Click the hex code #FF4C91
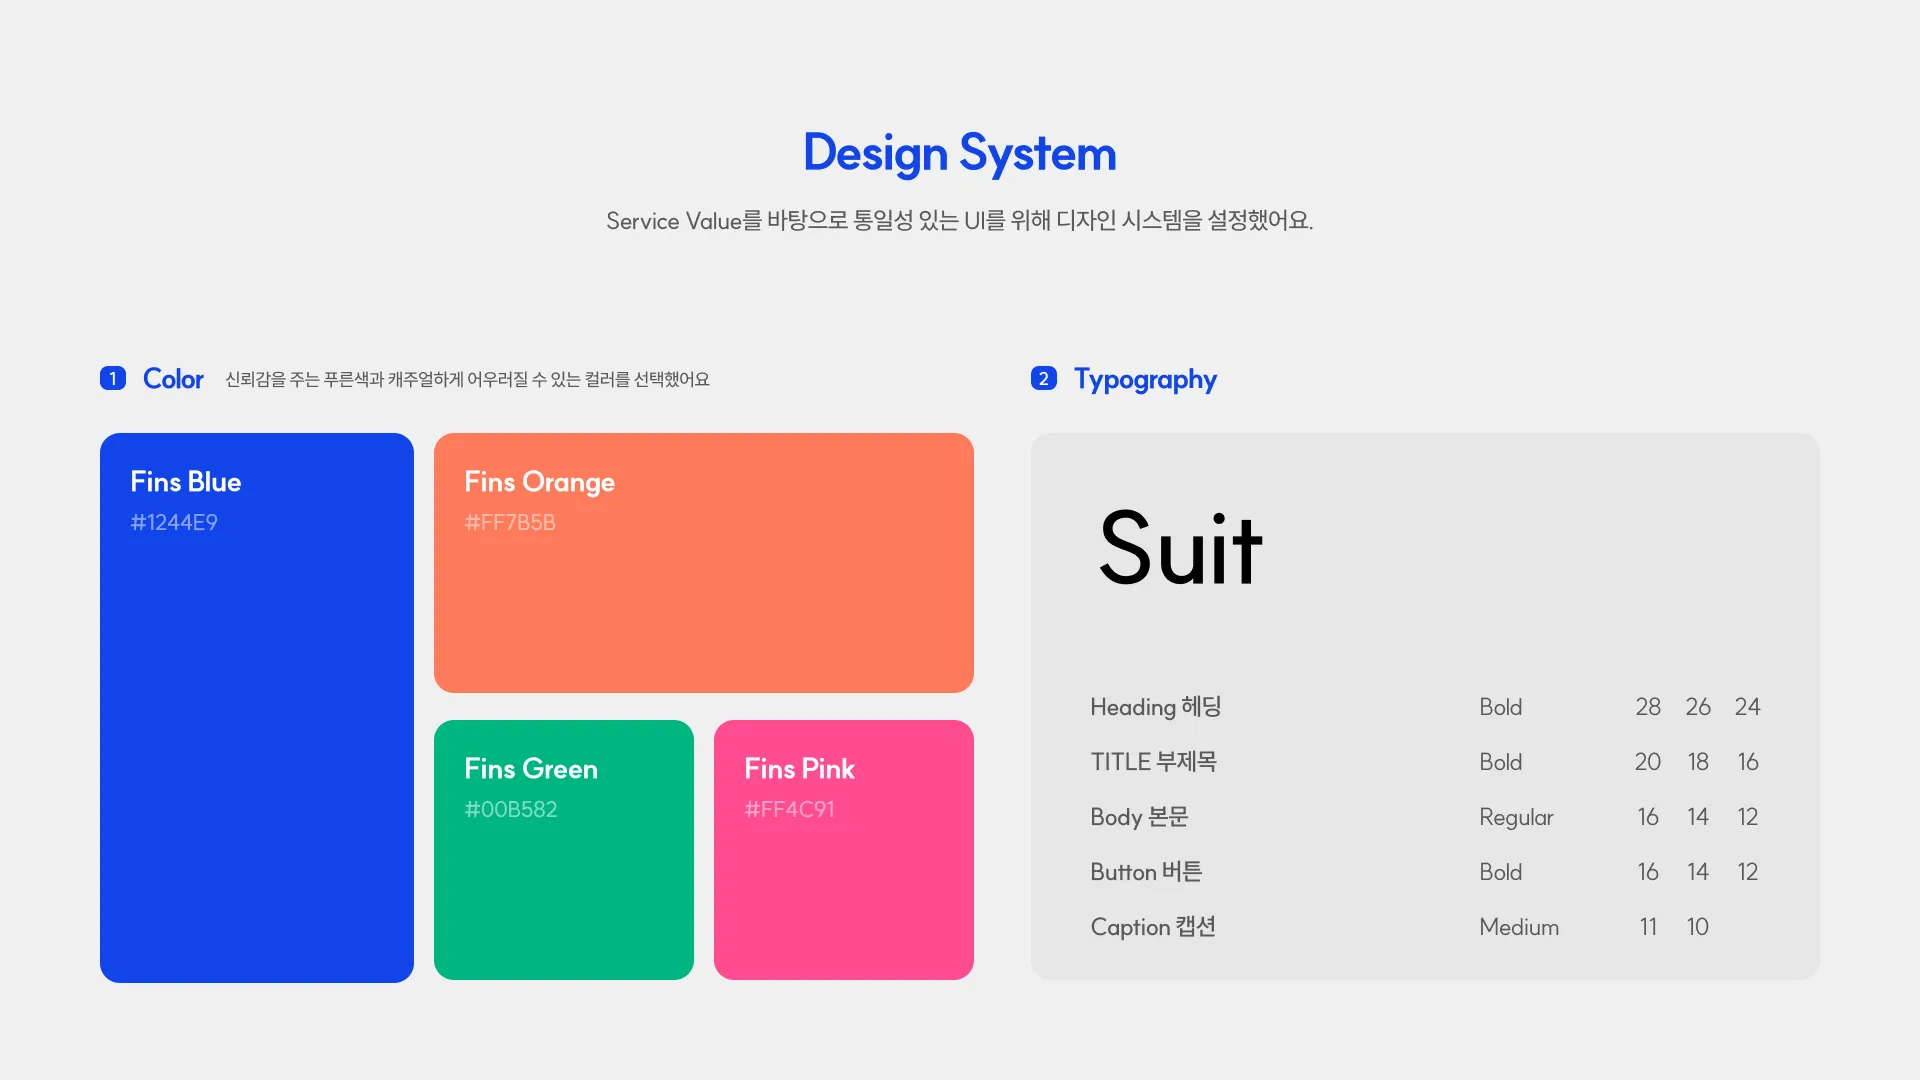This screenshot has width=1920, height=1080. tap(789, 809)
